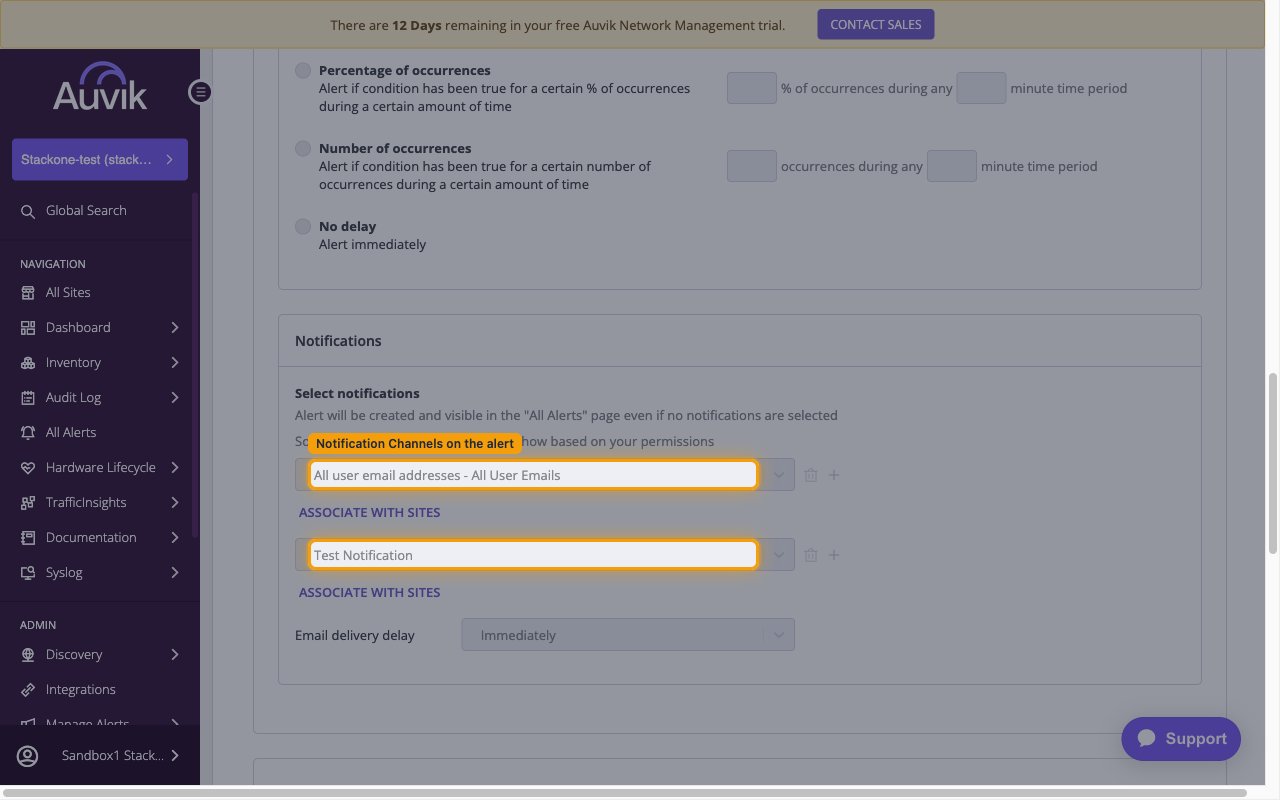
Task: Add notification after All User Emails row
Action: point(834,475)
